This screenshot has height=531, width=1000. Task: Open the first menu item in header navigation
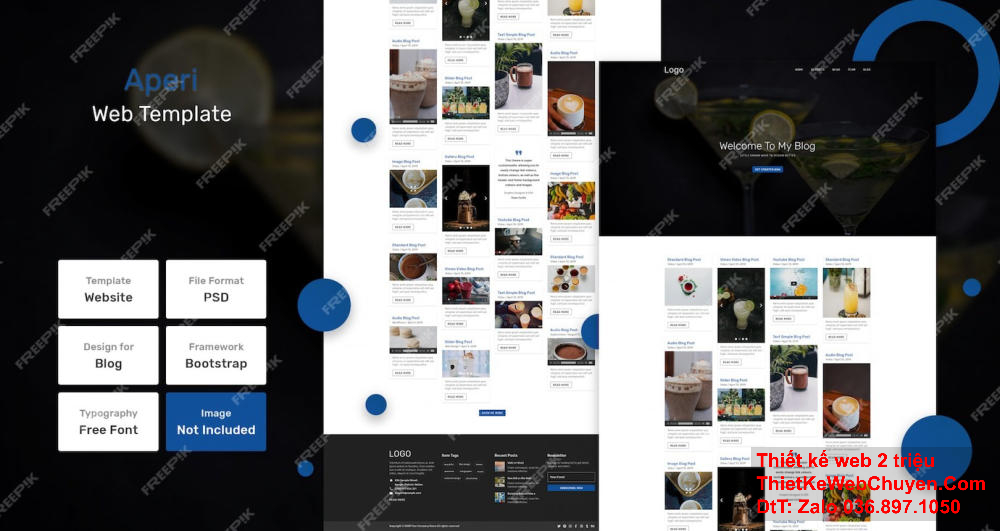pyautogui.click(x=798, y=70)
